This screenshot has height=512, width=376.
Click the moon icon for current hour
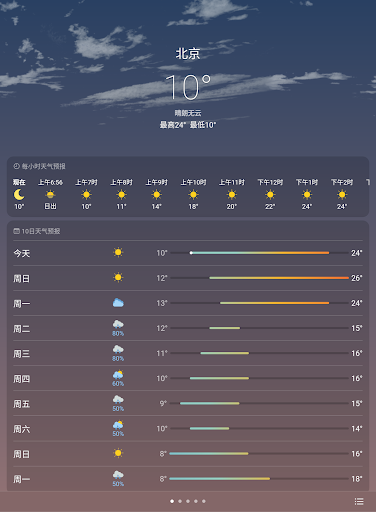pos(19,194)
